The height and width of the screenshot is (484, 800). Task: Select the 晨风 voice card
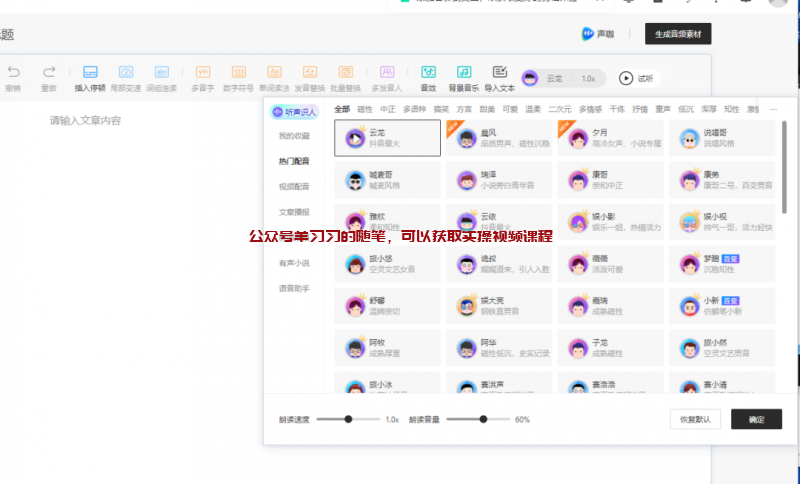(x=497, y=138)
